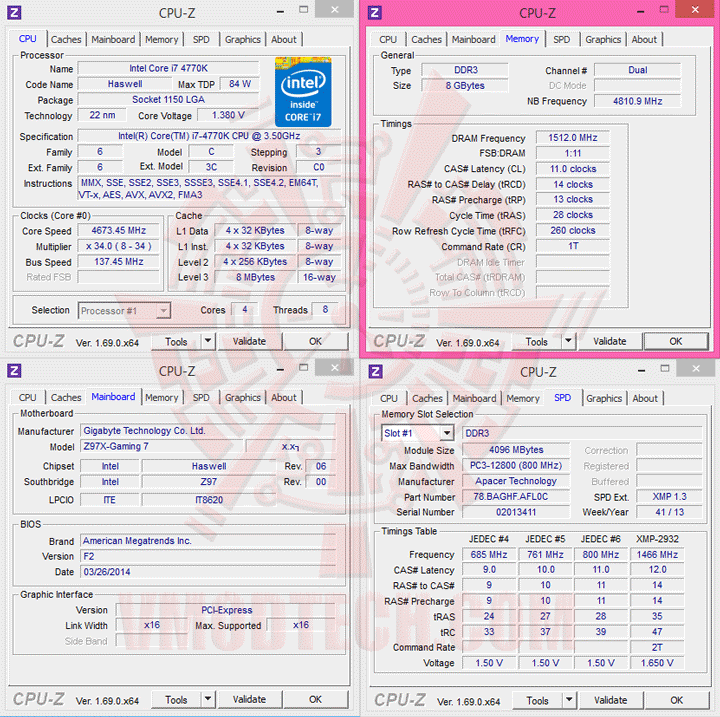Click the CPU-Z logo icon in the Mainboard window title bar
Screen dimensions: 720x717
14,370
